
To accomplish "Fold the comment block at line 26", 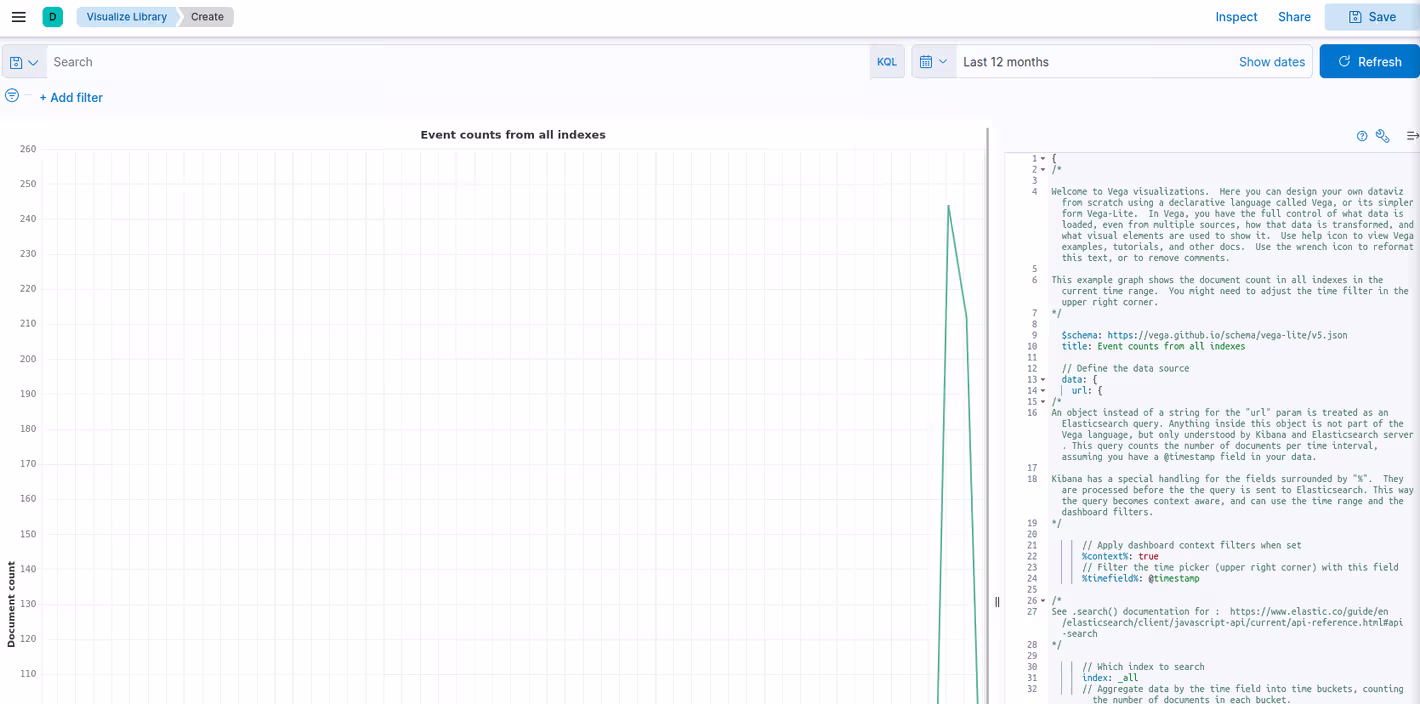I will (x=1043, y=601).
